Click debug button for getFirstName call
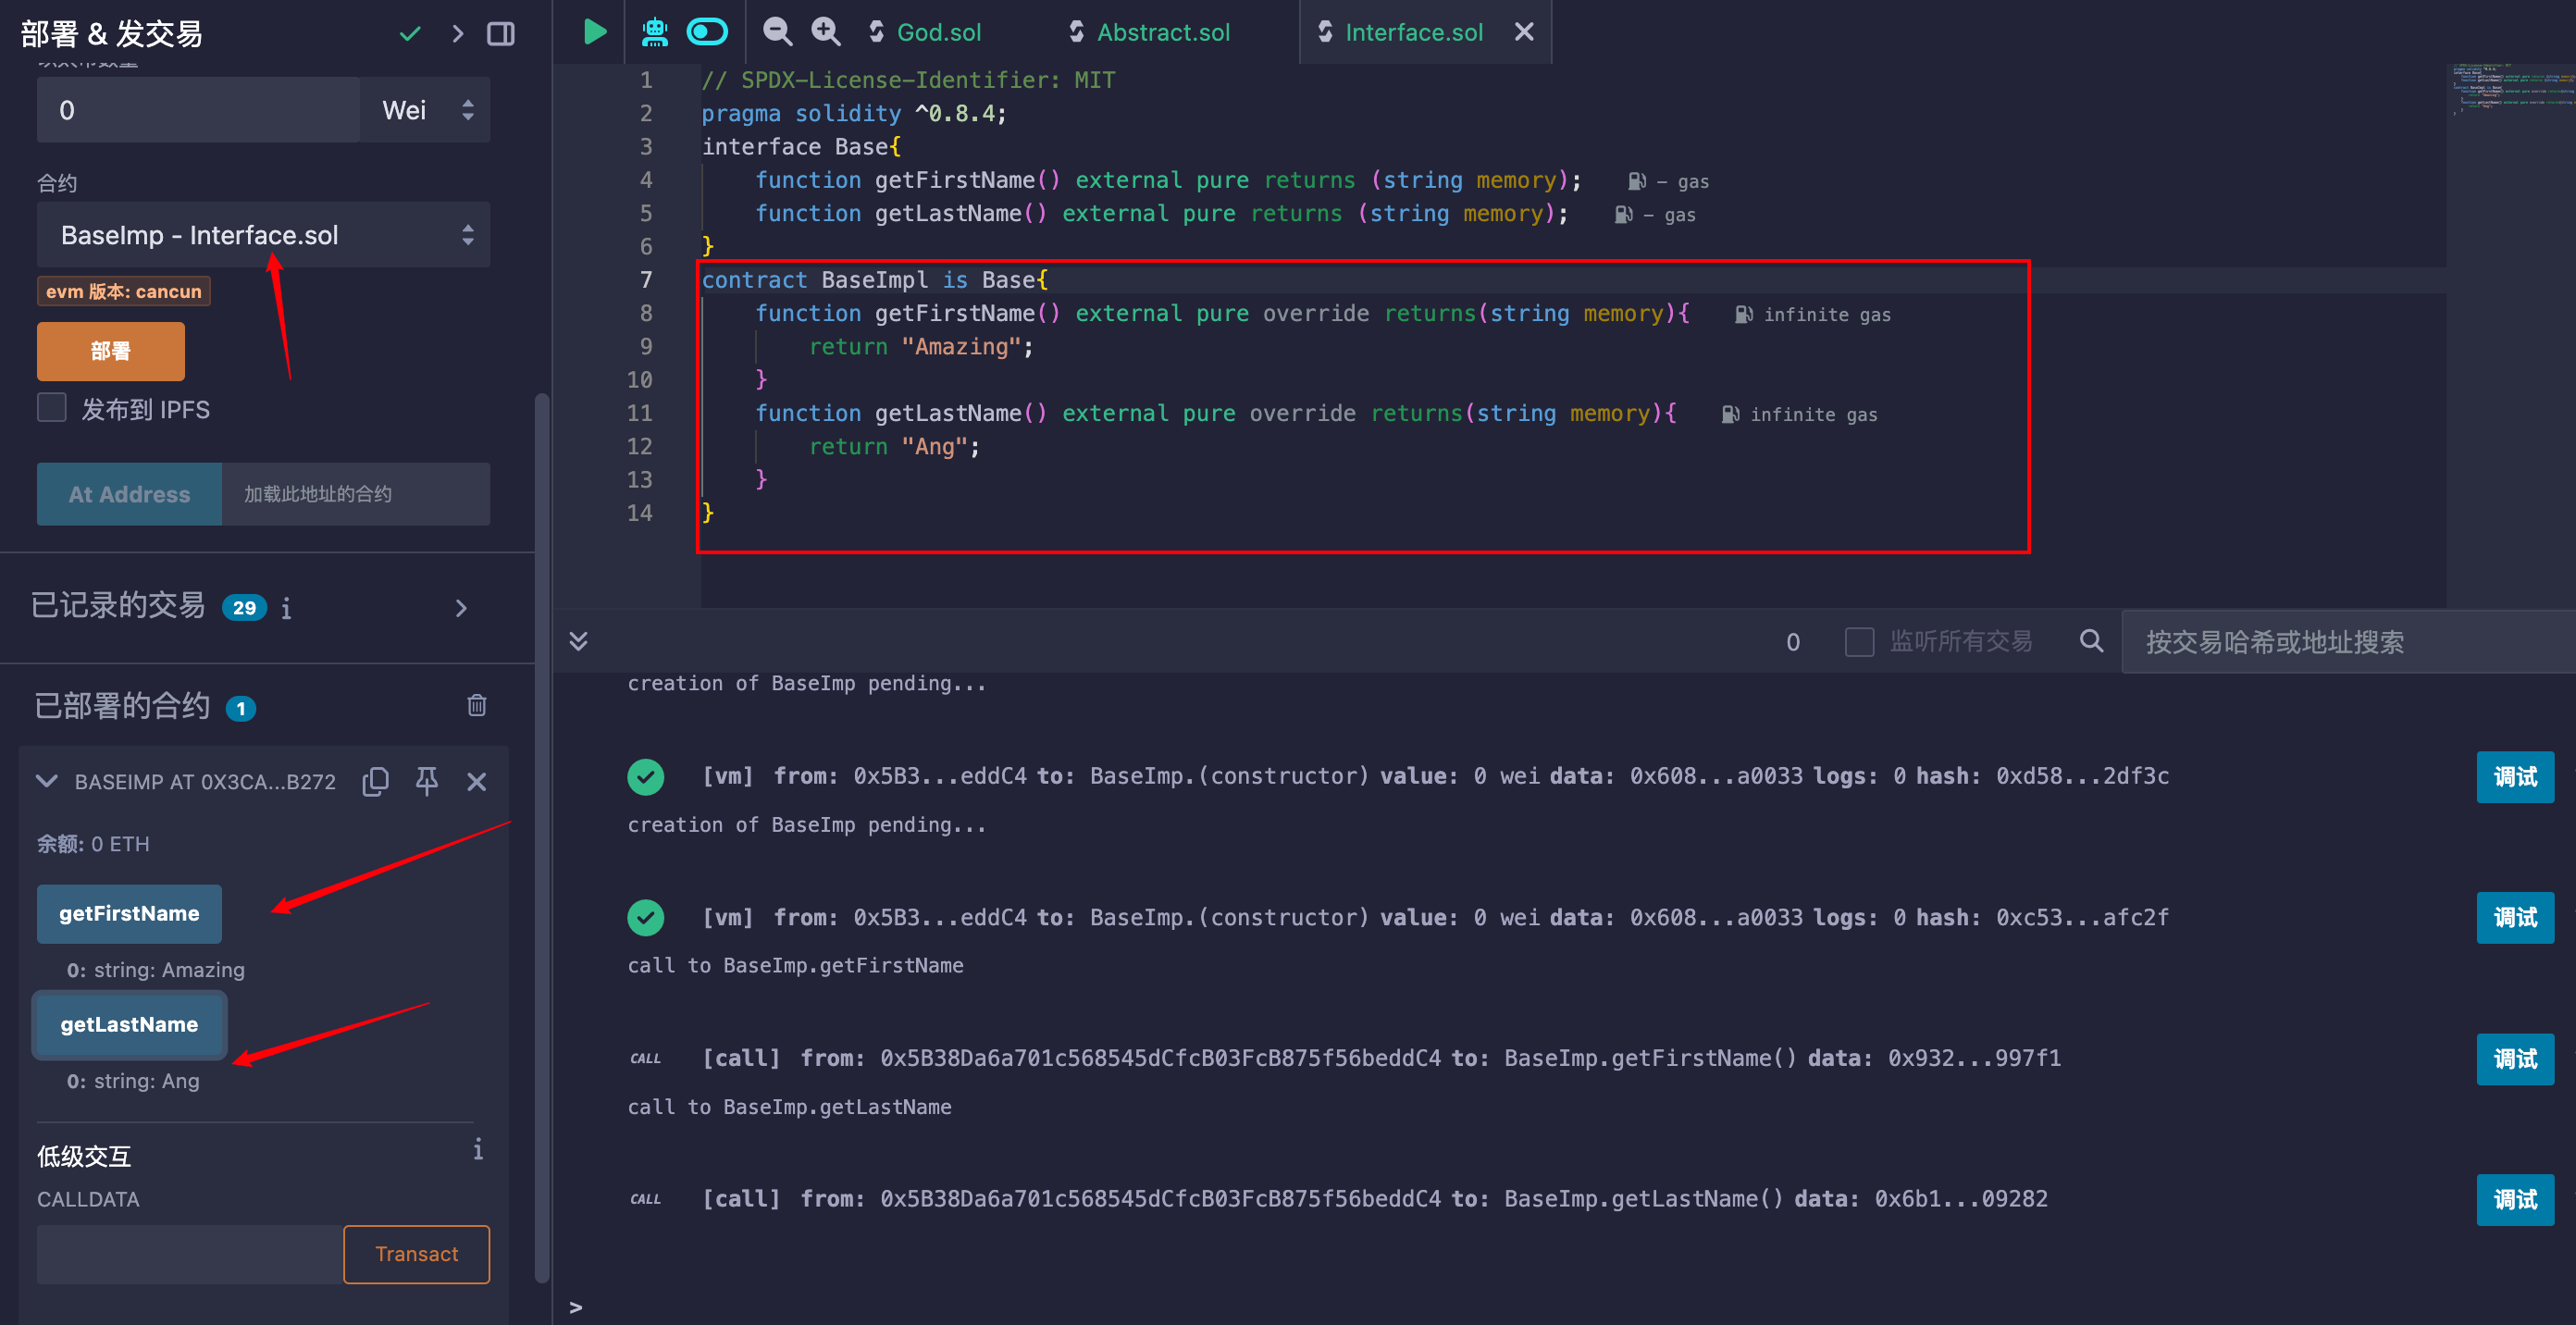 point(2515,1059)
